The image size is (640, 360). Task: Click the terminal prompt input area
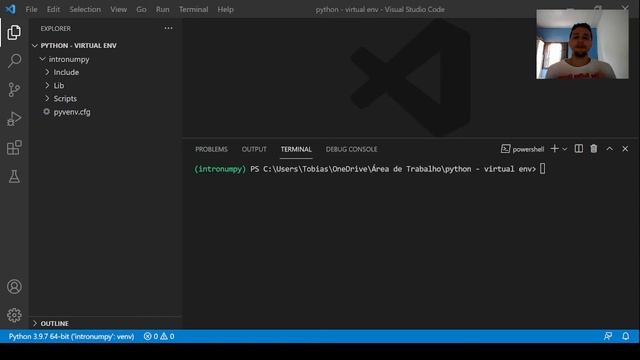tap(542, 169)
